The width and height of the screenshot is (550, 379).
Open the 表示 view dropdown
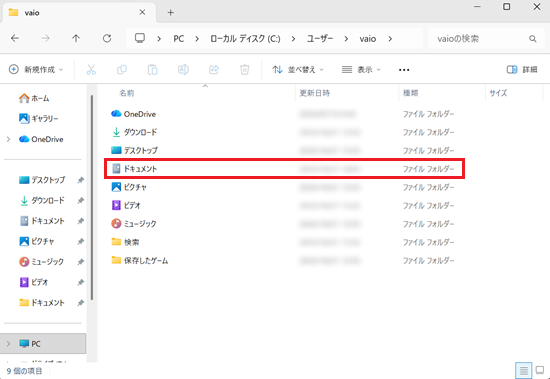click(x=361, y=69)
